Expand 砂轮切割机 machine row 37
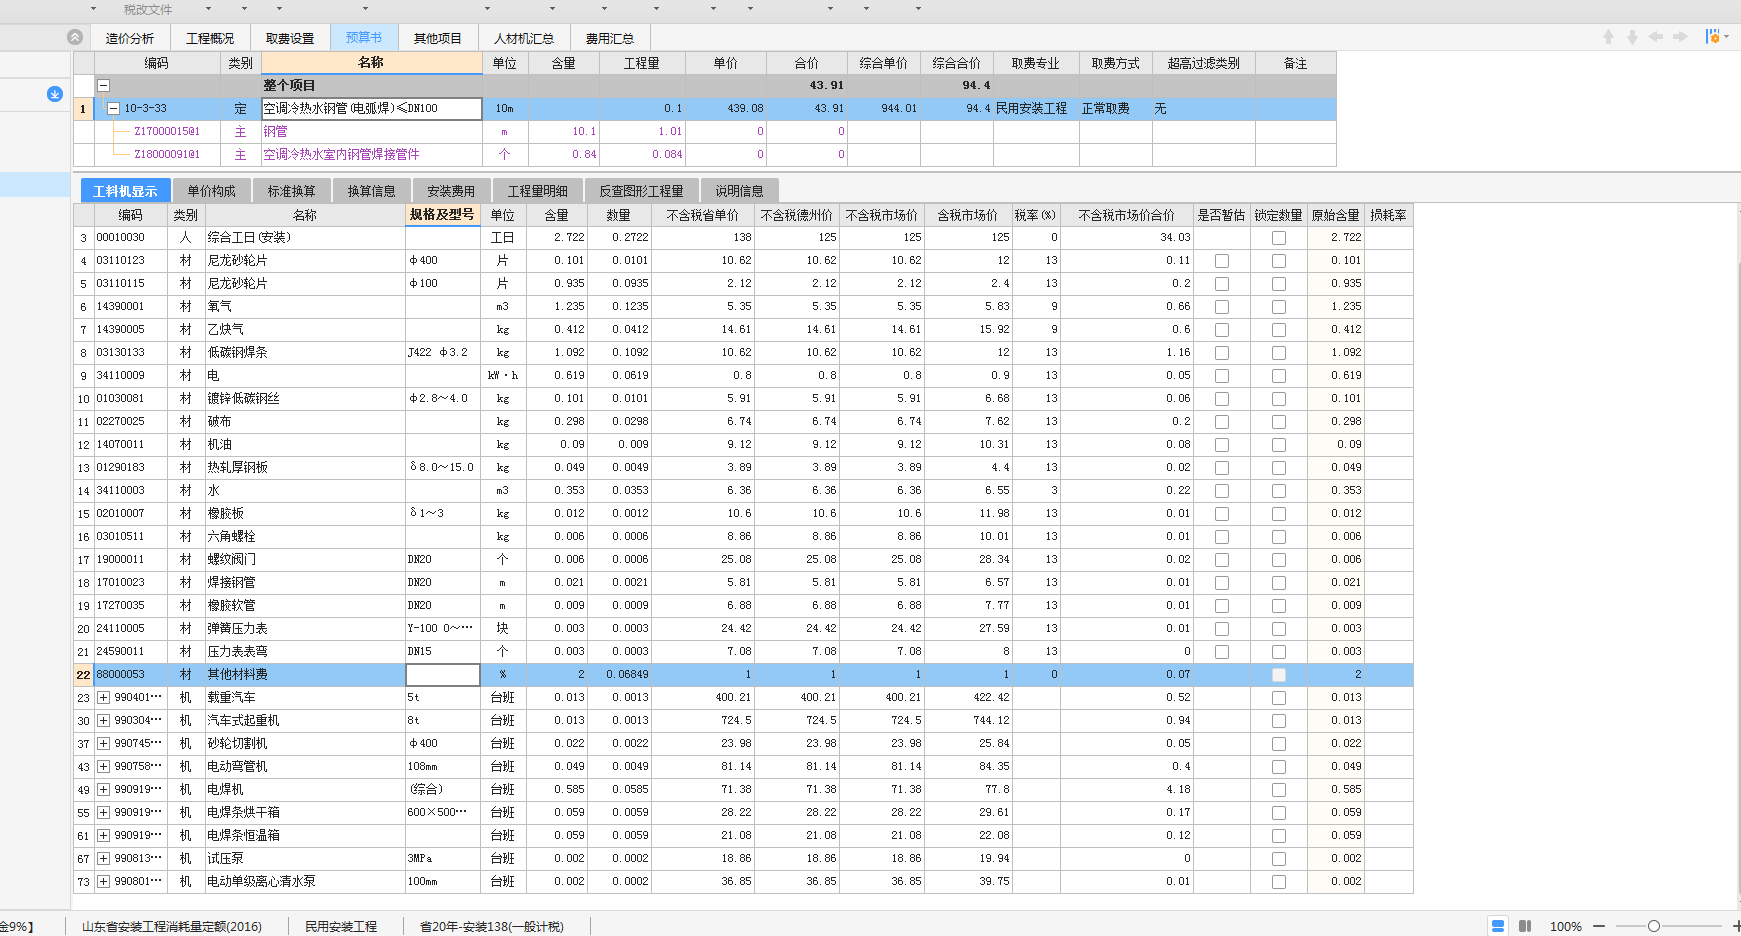The image size is (1741, 936). [103, 744]
